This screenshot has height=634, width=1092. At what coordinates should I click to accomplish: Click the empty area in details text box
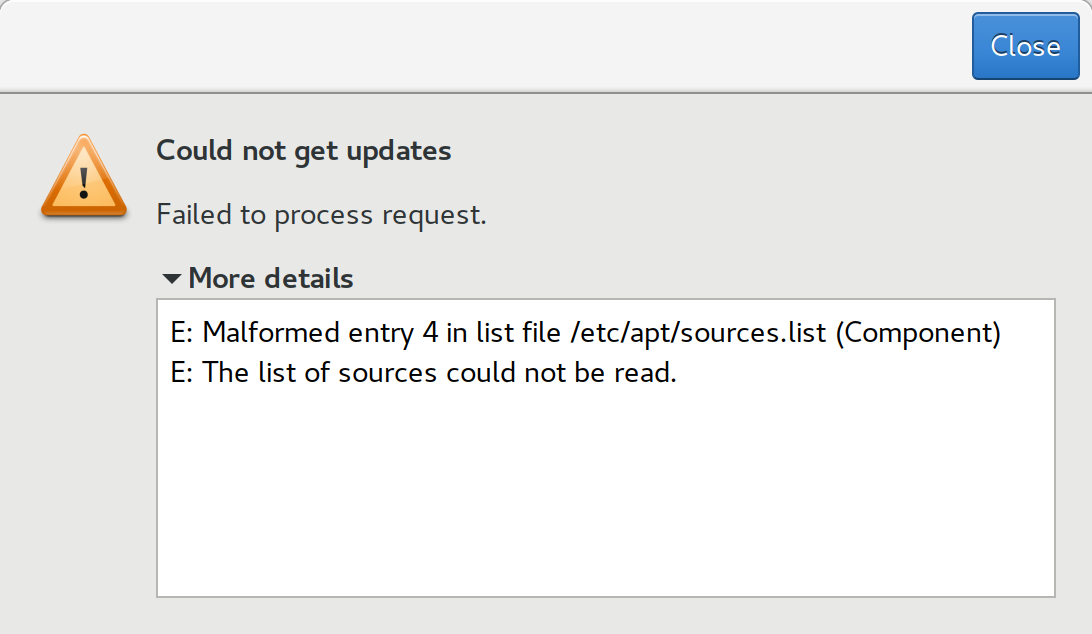coord(606,495)
